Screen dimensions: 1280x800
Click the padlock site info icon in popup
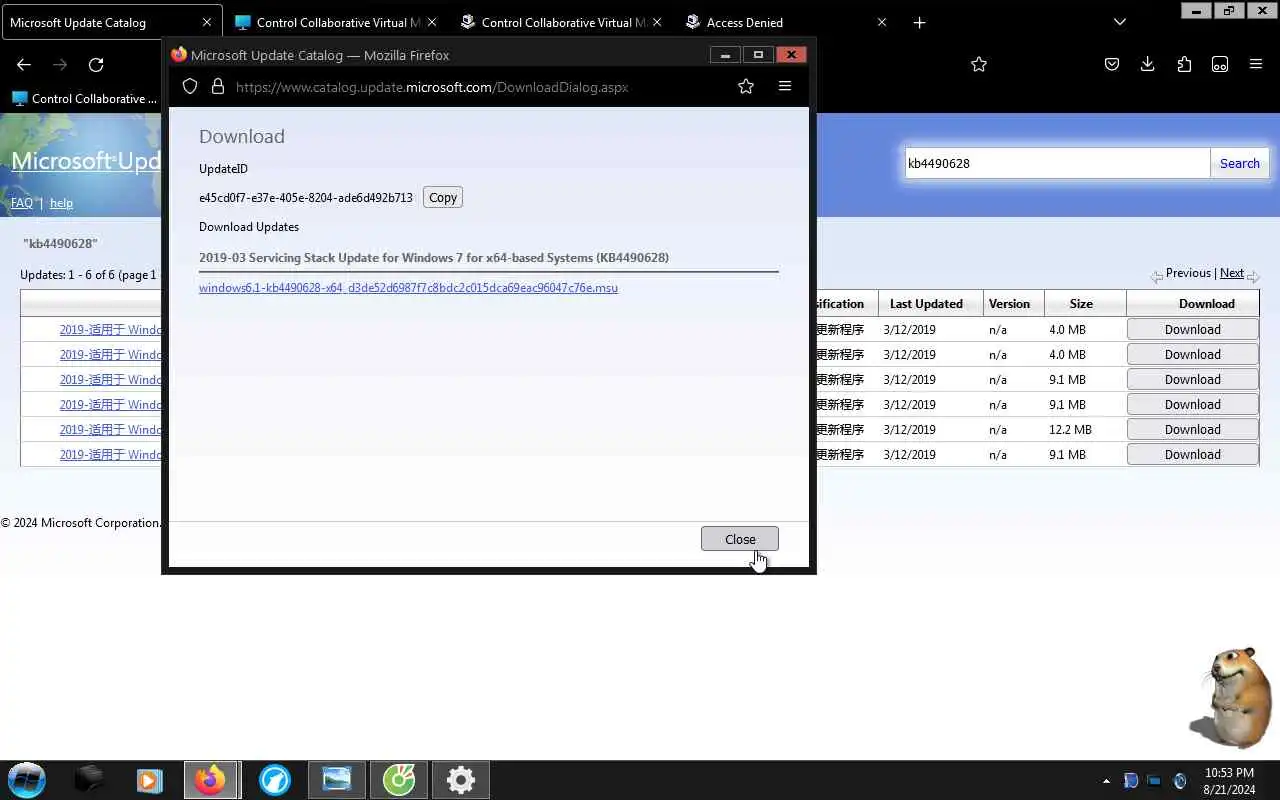(218, 87)
